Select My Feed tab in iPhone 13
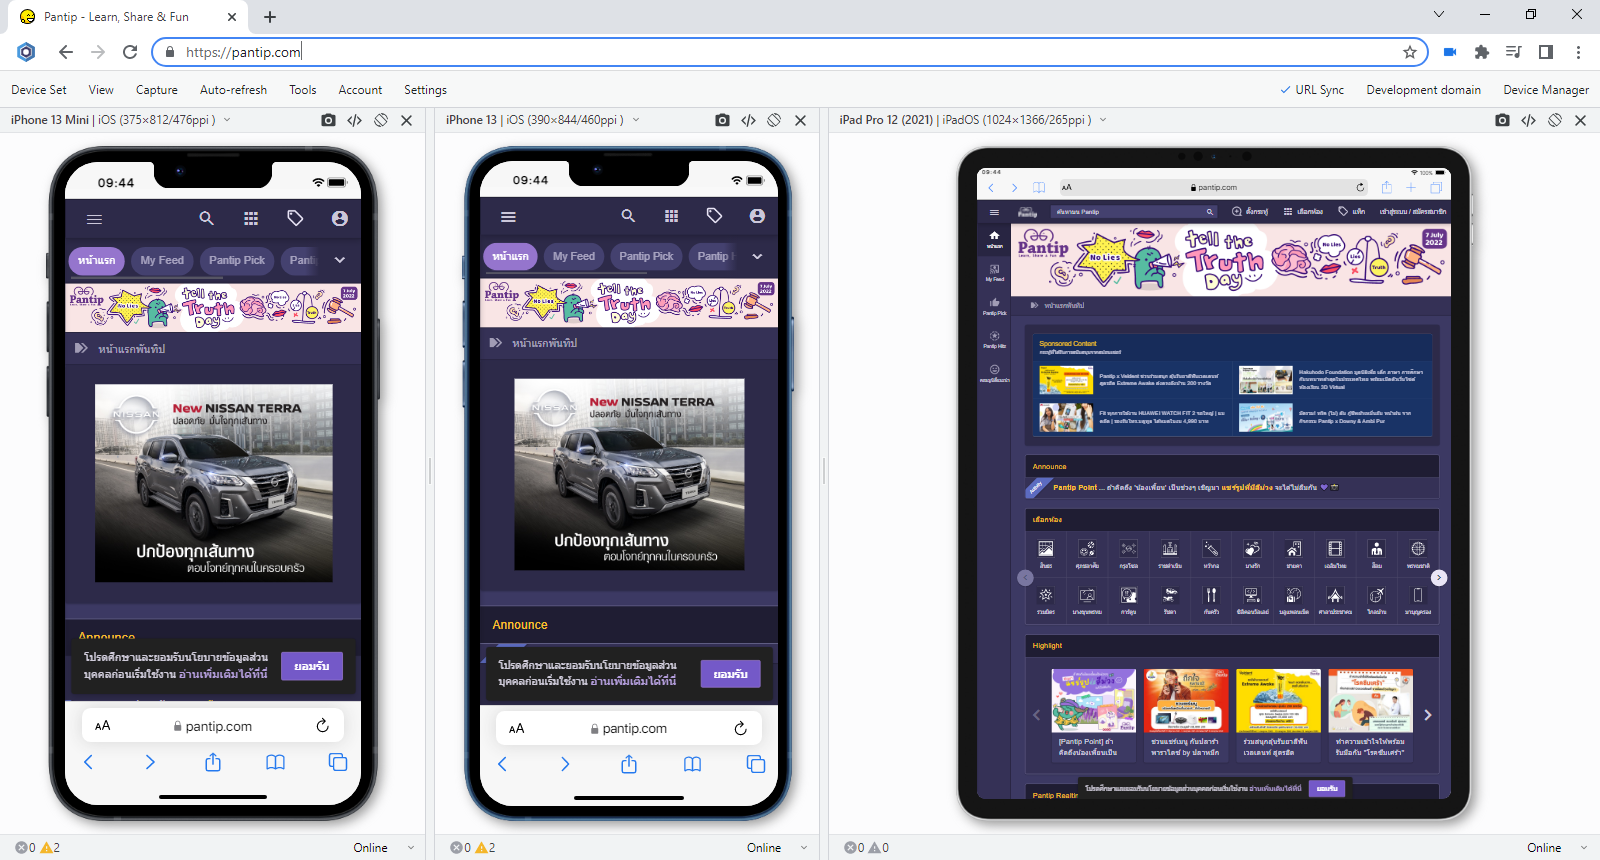This screenshot has width=1600, height=860. point(573,256)
